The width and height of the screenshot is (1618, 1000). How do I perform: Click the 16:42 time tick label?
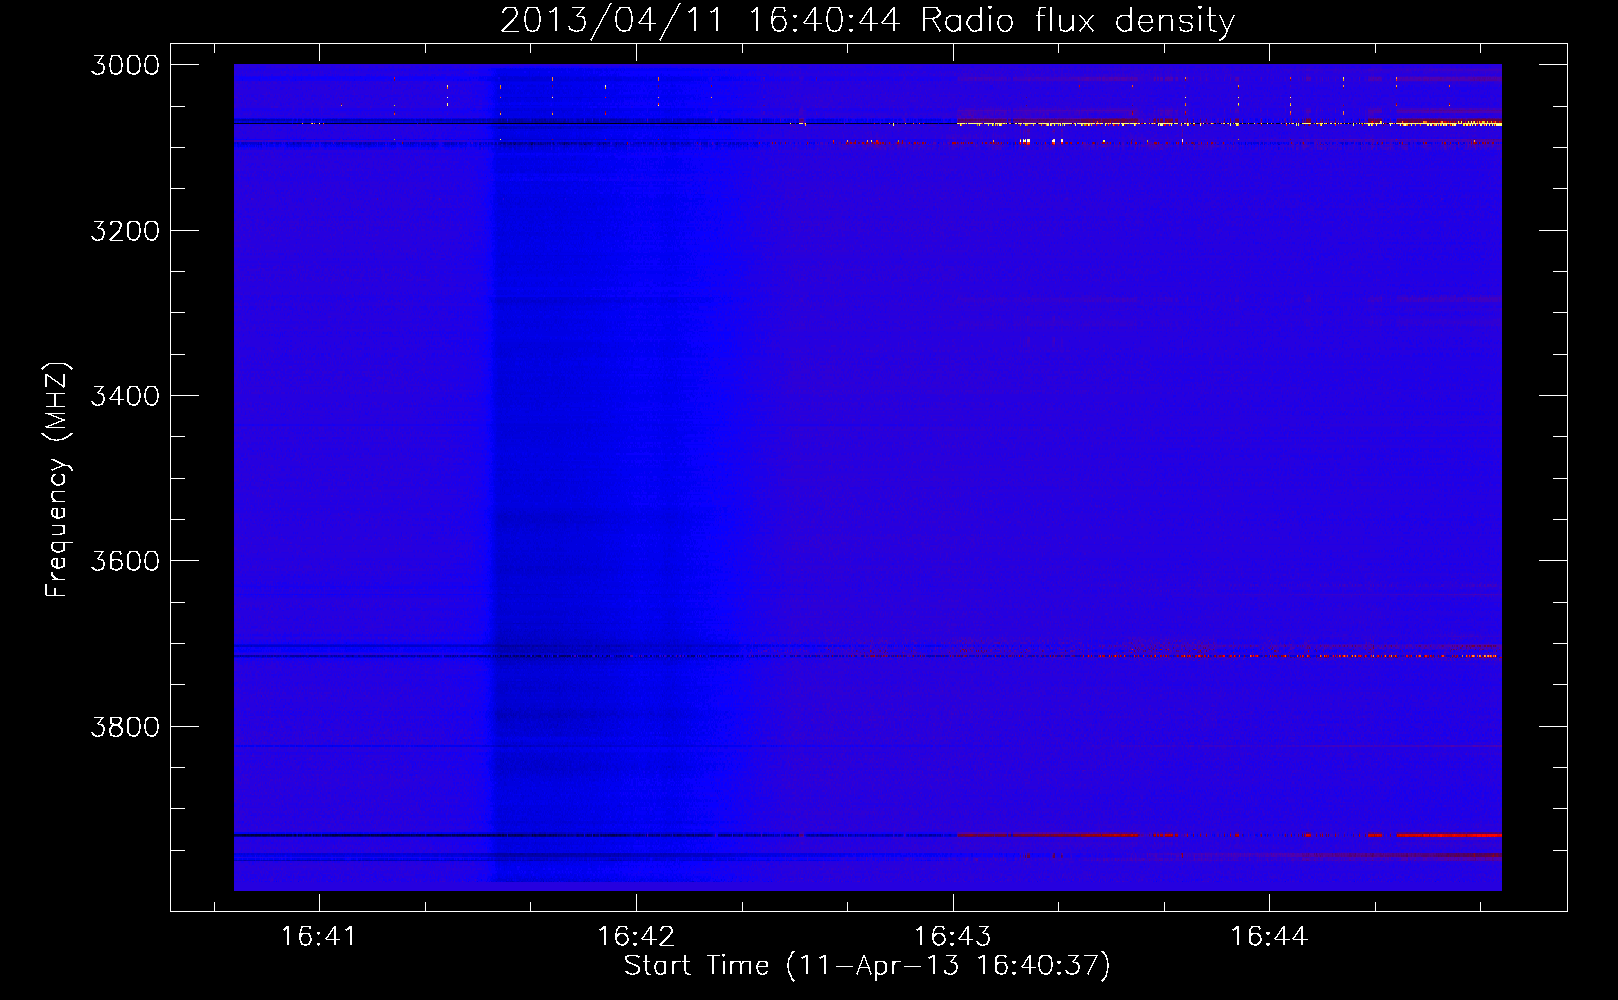(x=636, y=937)
